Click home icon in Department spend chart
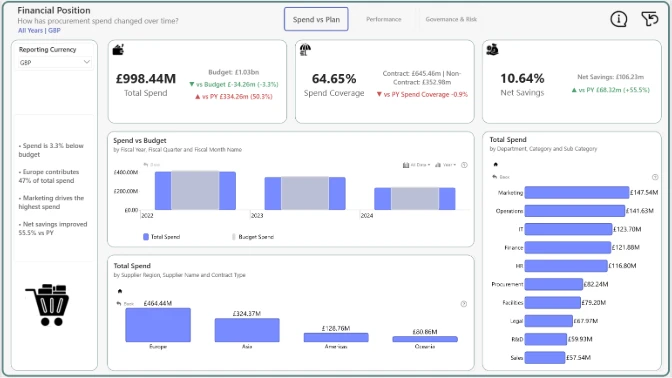 click(496, 164)
